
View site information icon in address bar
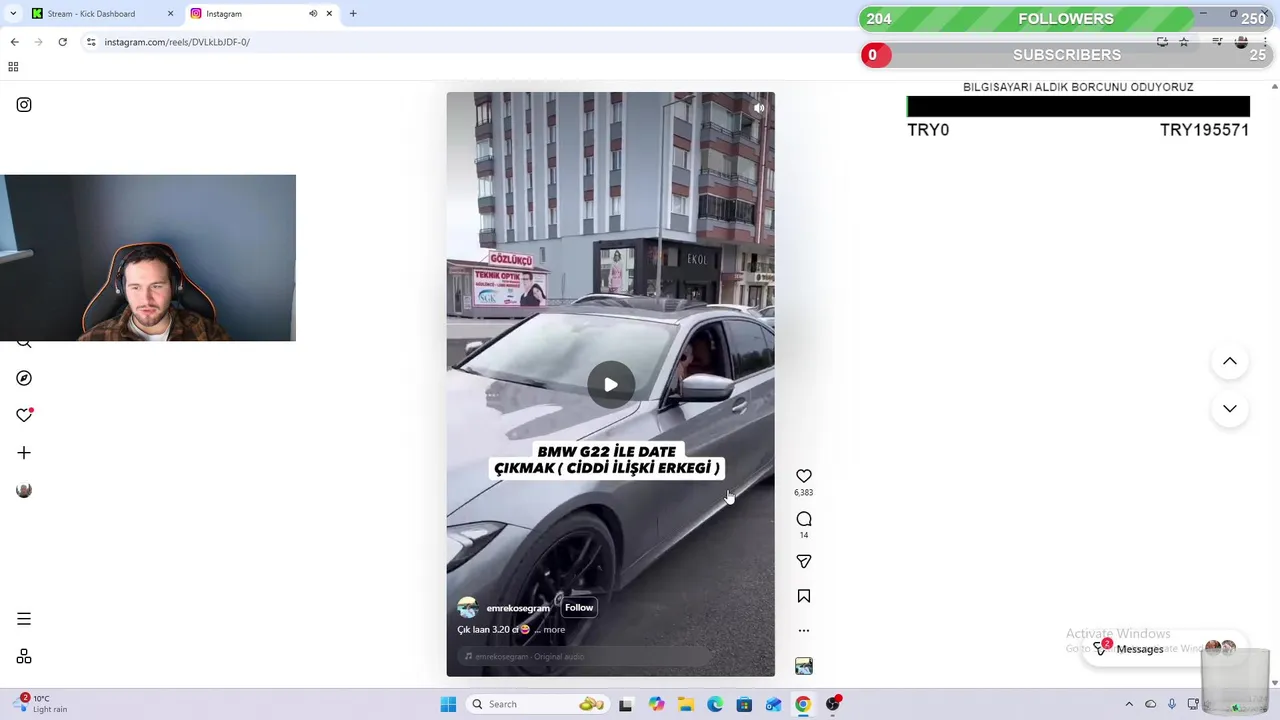[x=91, y=42]
